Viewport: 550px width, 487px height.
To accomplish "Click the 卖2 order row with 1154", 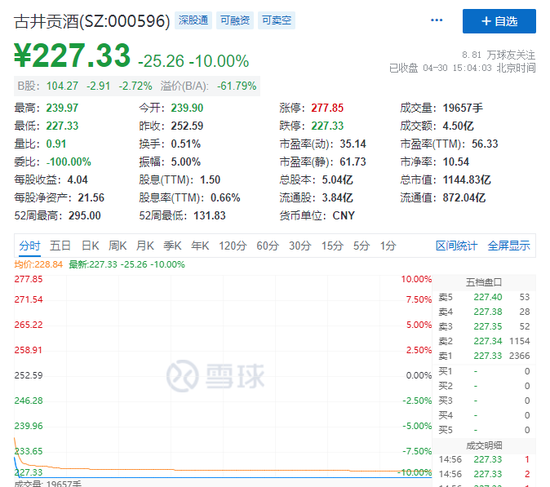I will 484,341.
